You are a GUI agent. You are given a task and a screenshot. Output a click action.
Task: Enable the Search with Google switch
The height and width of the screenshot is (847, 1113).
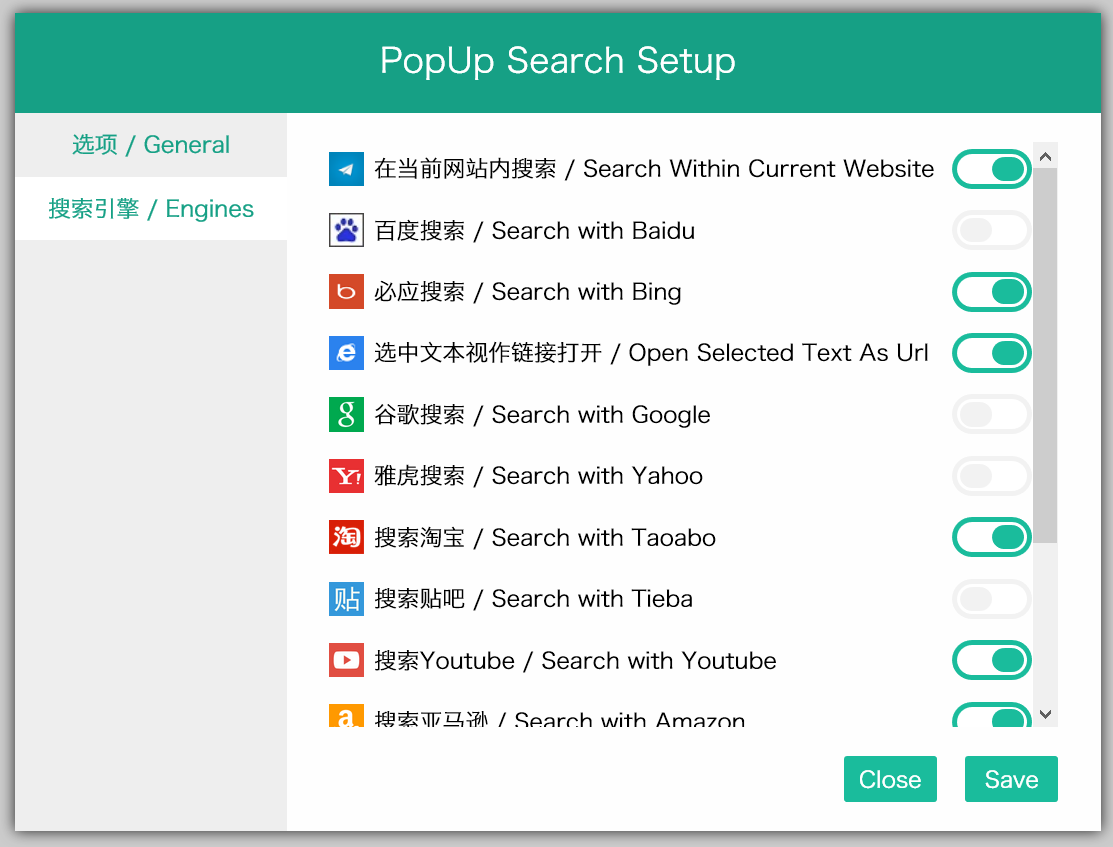pyautogui.click(x=992, y=415)
